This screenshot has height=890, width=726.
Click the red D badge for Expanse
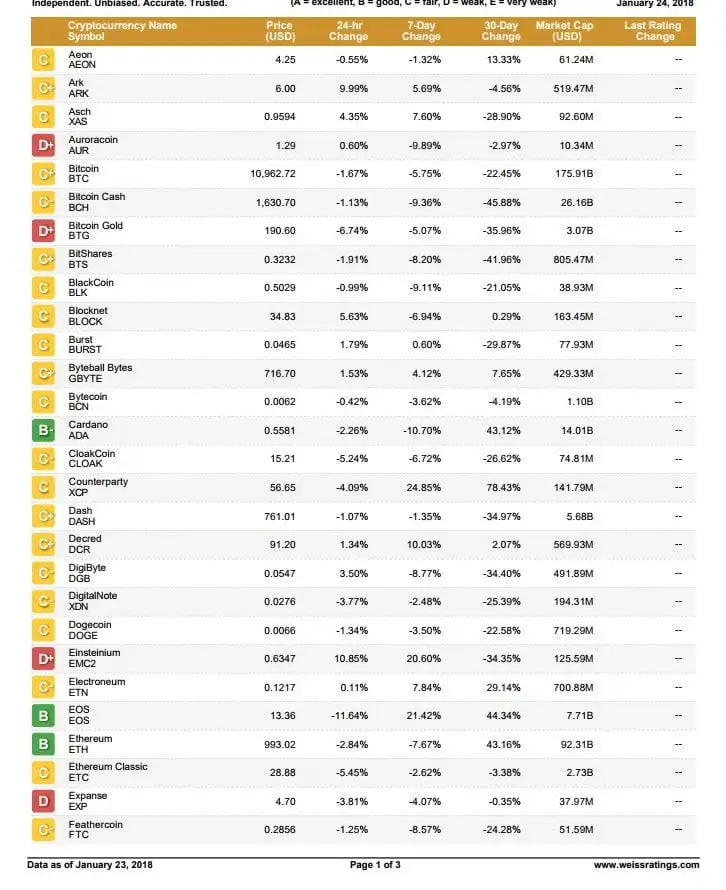(x=44, y=801)
